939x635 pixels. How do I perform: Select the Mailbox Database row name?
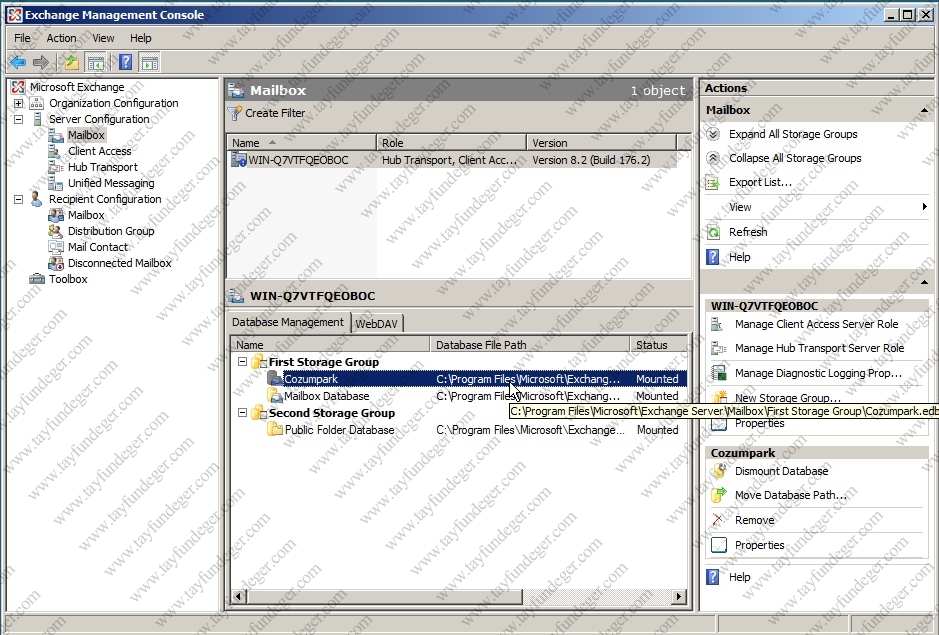(326, 396)
